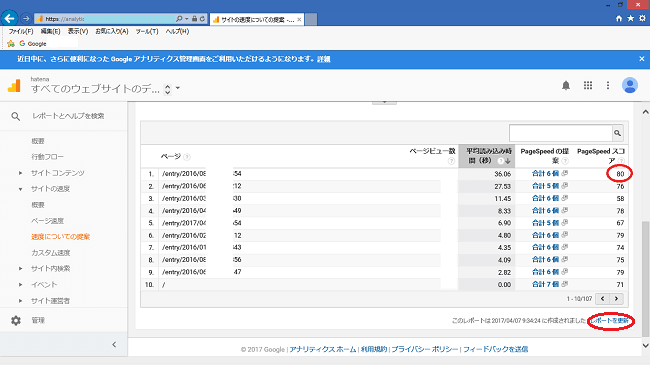The width and height of the screenshot is (650, 365).
Task: Select ページ速度 in sidebar
Action: 48,221
